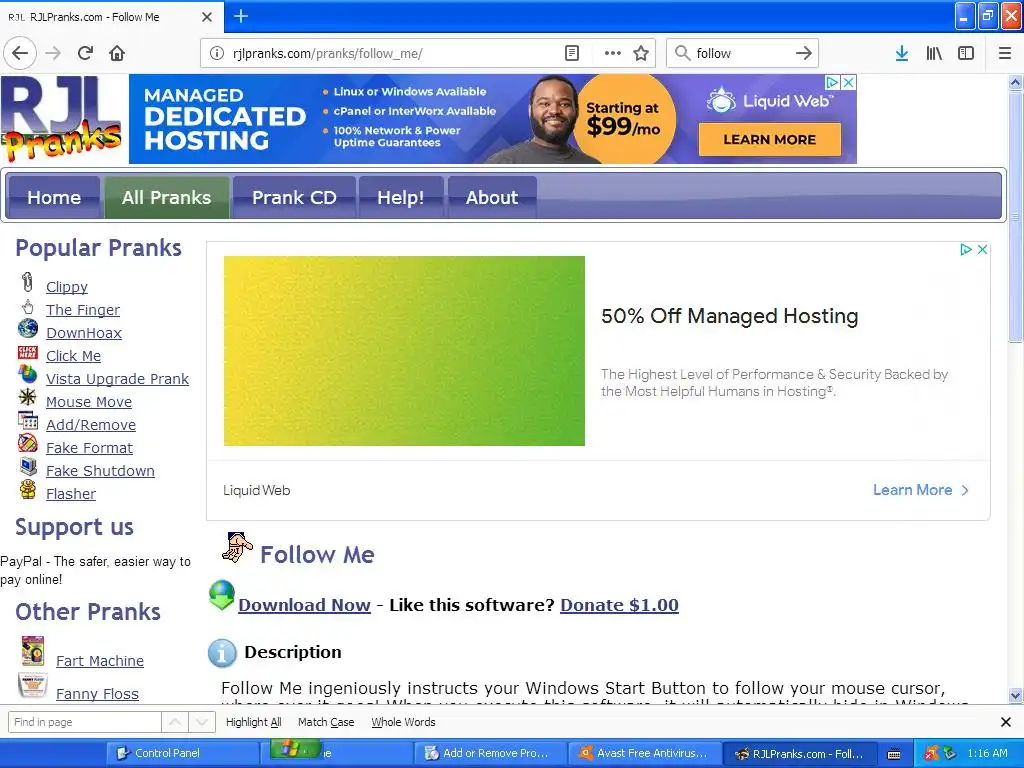Click the Fake Format icon
This screenshot has width=1024, height=768.
click(27, 443)
